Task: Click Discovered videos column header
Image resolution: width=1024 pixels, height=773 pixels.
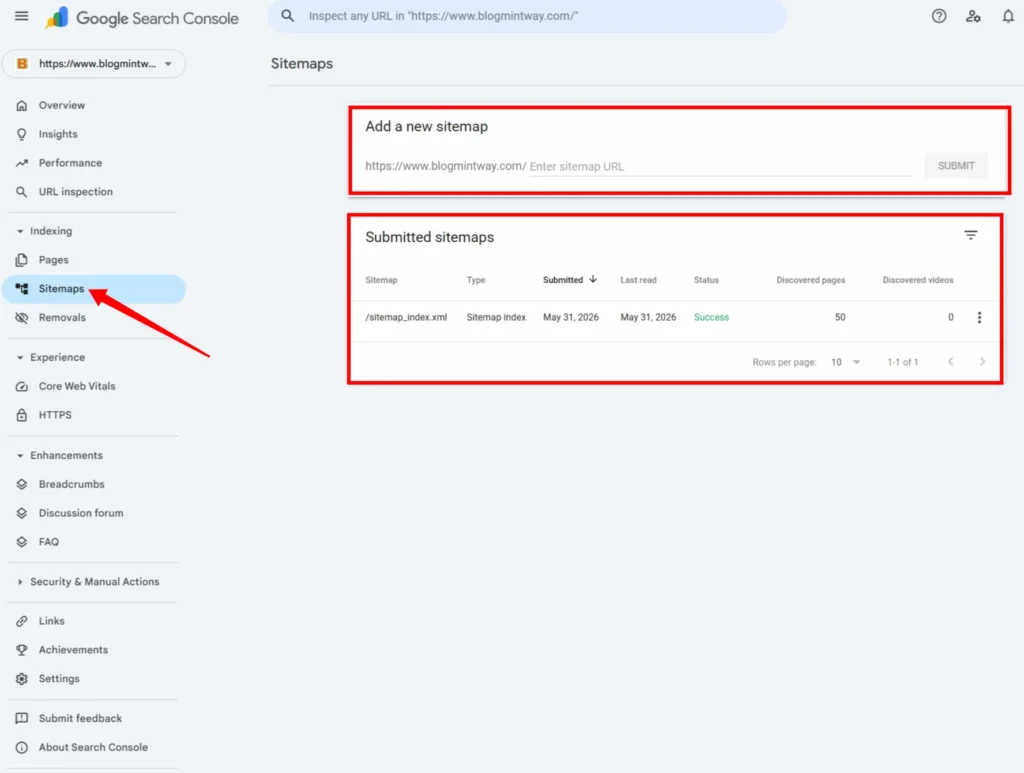Action: pyautogui.click(x=918, y=280)
